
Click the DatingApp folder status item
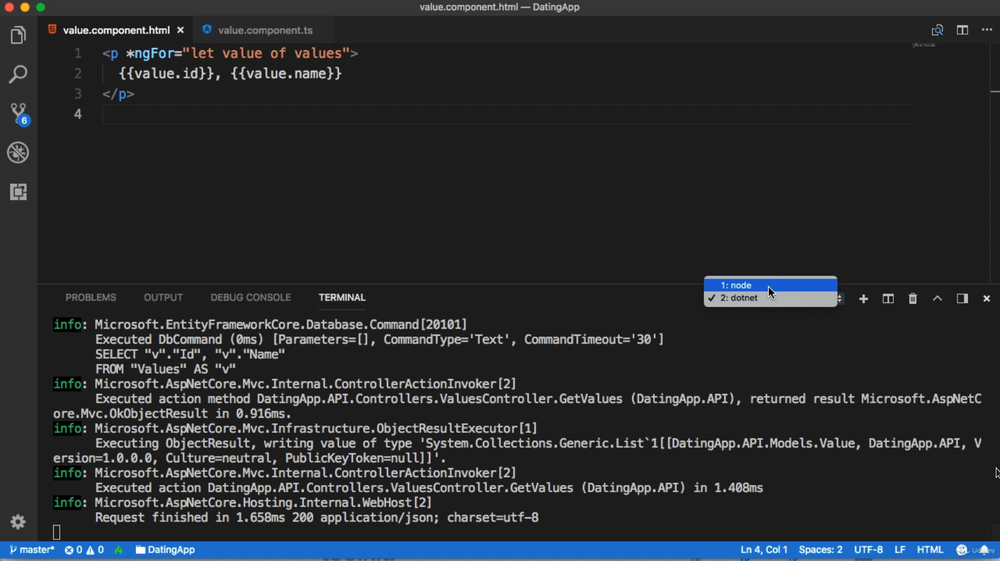165,550
